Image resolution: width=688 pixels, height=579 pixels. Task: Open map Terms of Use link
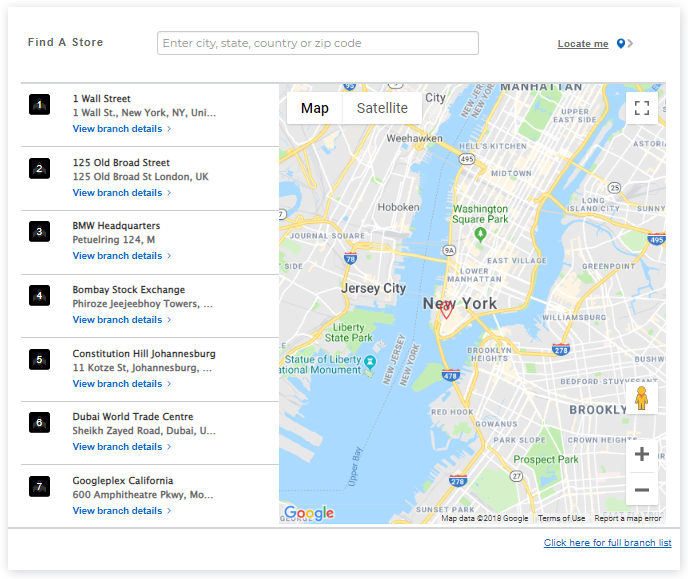point(561,518)
